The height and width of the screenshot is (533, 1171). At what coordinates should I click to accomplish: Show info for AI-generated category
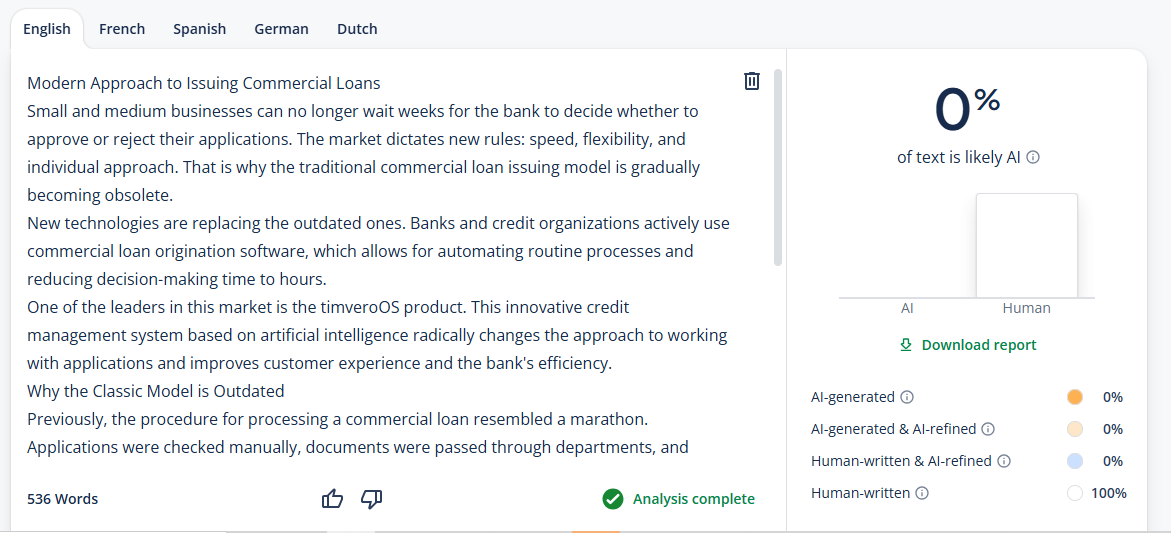[x=907, y=397]
